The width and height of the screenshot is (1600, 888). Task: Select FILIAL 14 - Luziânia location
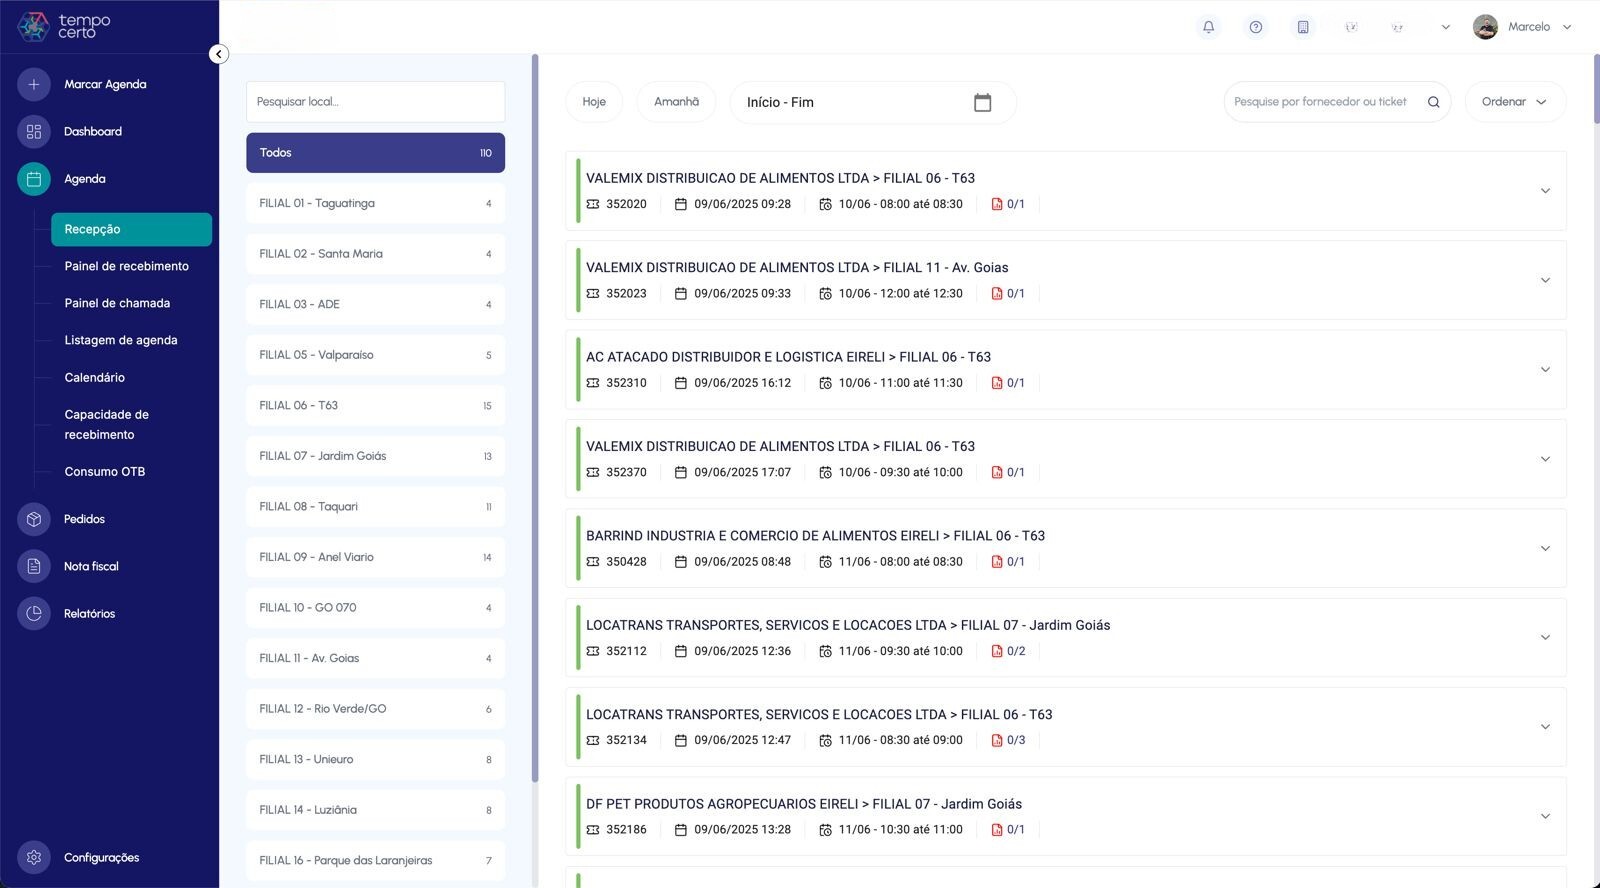(375, 810)
